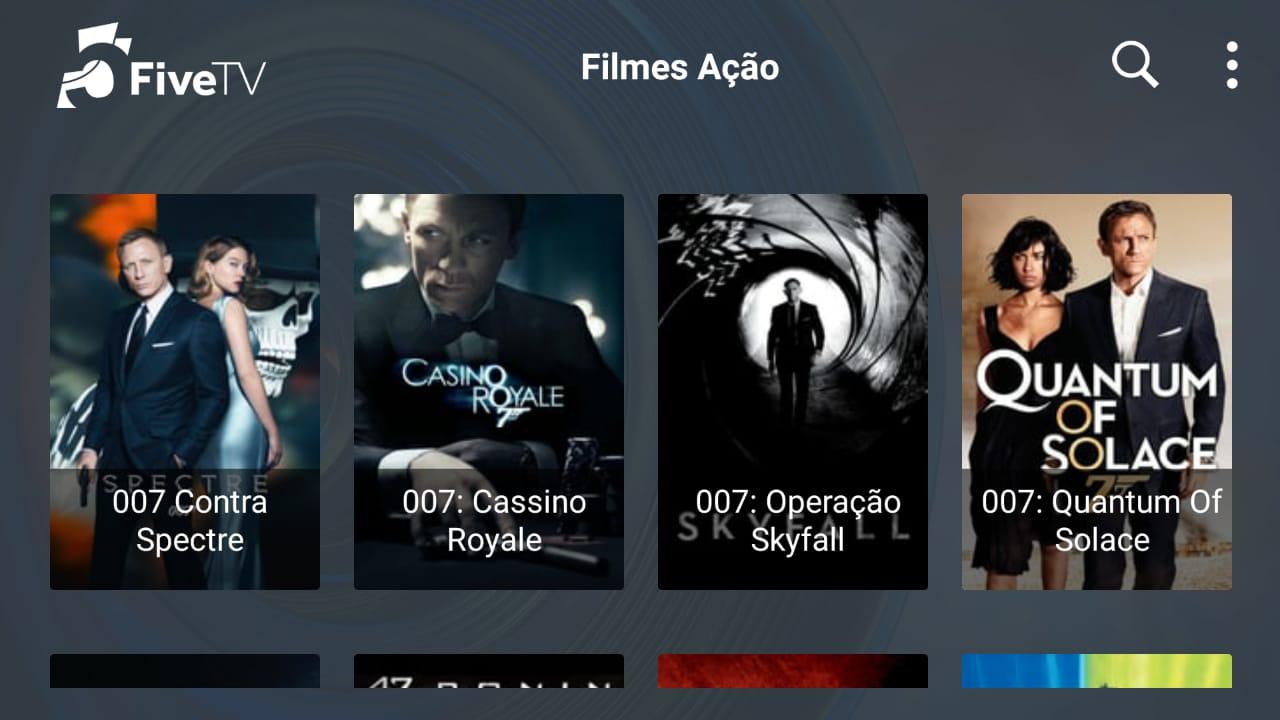Image resolution: width=1280 pixels, height=720 pixels.
Task: Open the three-dot overflow menu
Action: (1232, 66)
